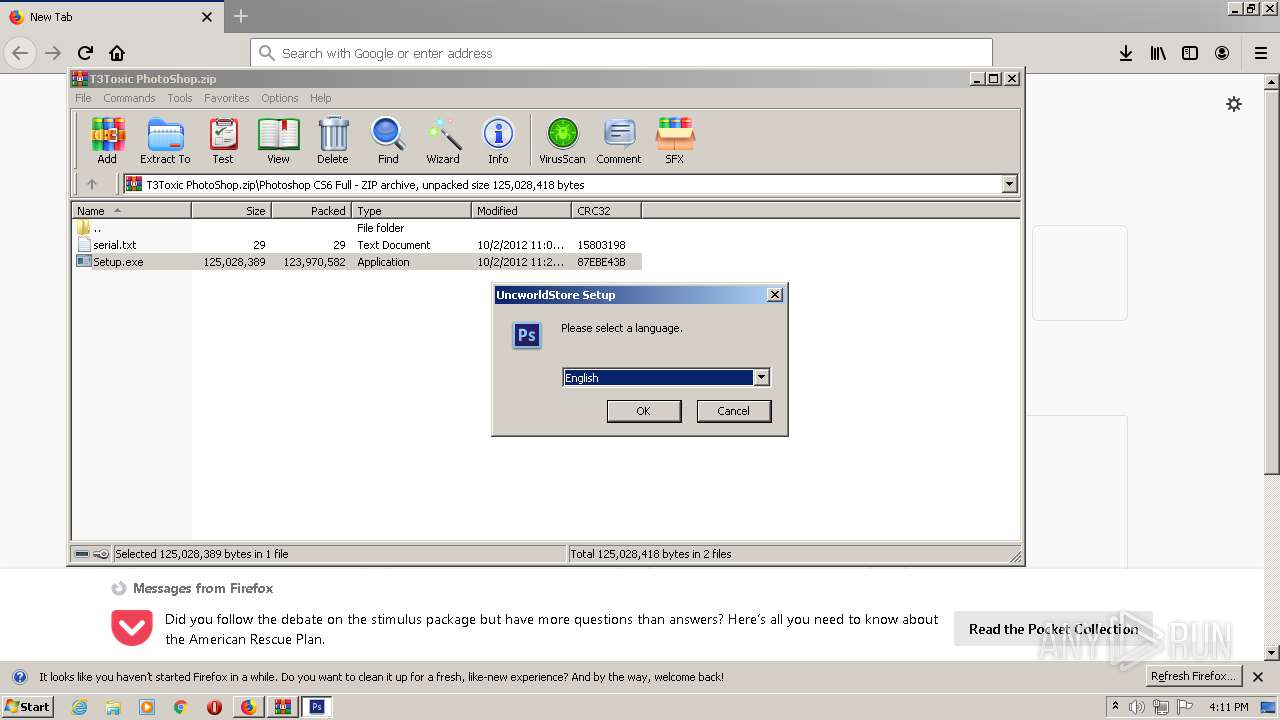Close the New Tab tab
This screenshot has height=720, width=1280.
[x=207, y=17]
